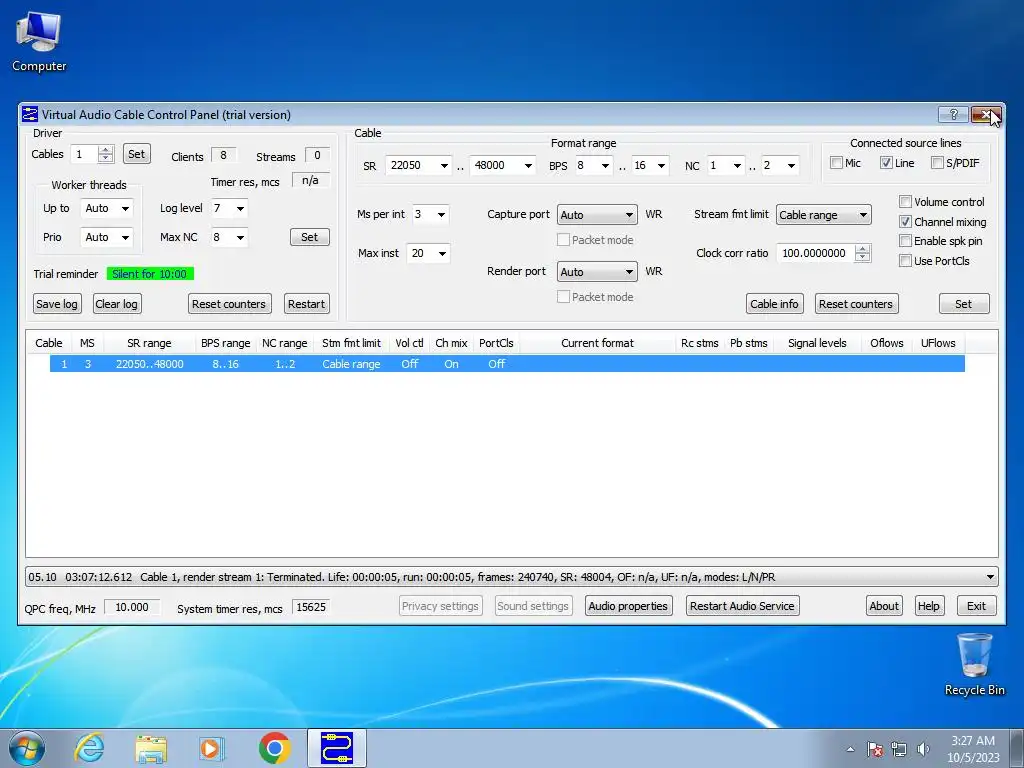The image size is (1024, 768).
Task: Launch Internet Explorer from the taskbar
Action: point(89,748)
